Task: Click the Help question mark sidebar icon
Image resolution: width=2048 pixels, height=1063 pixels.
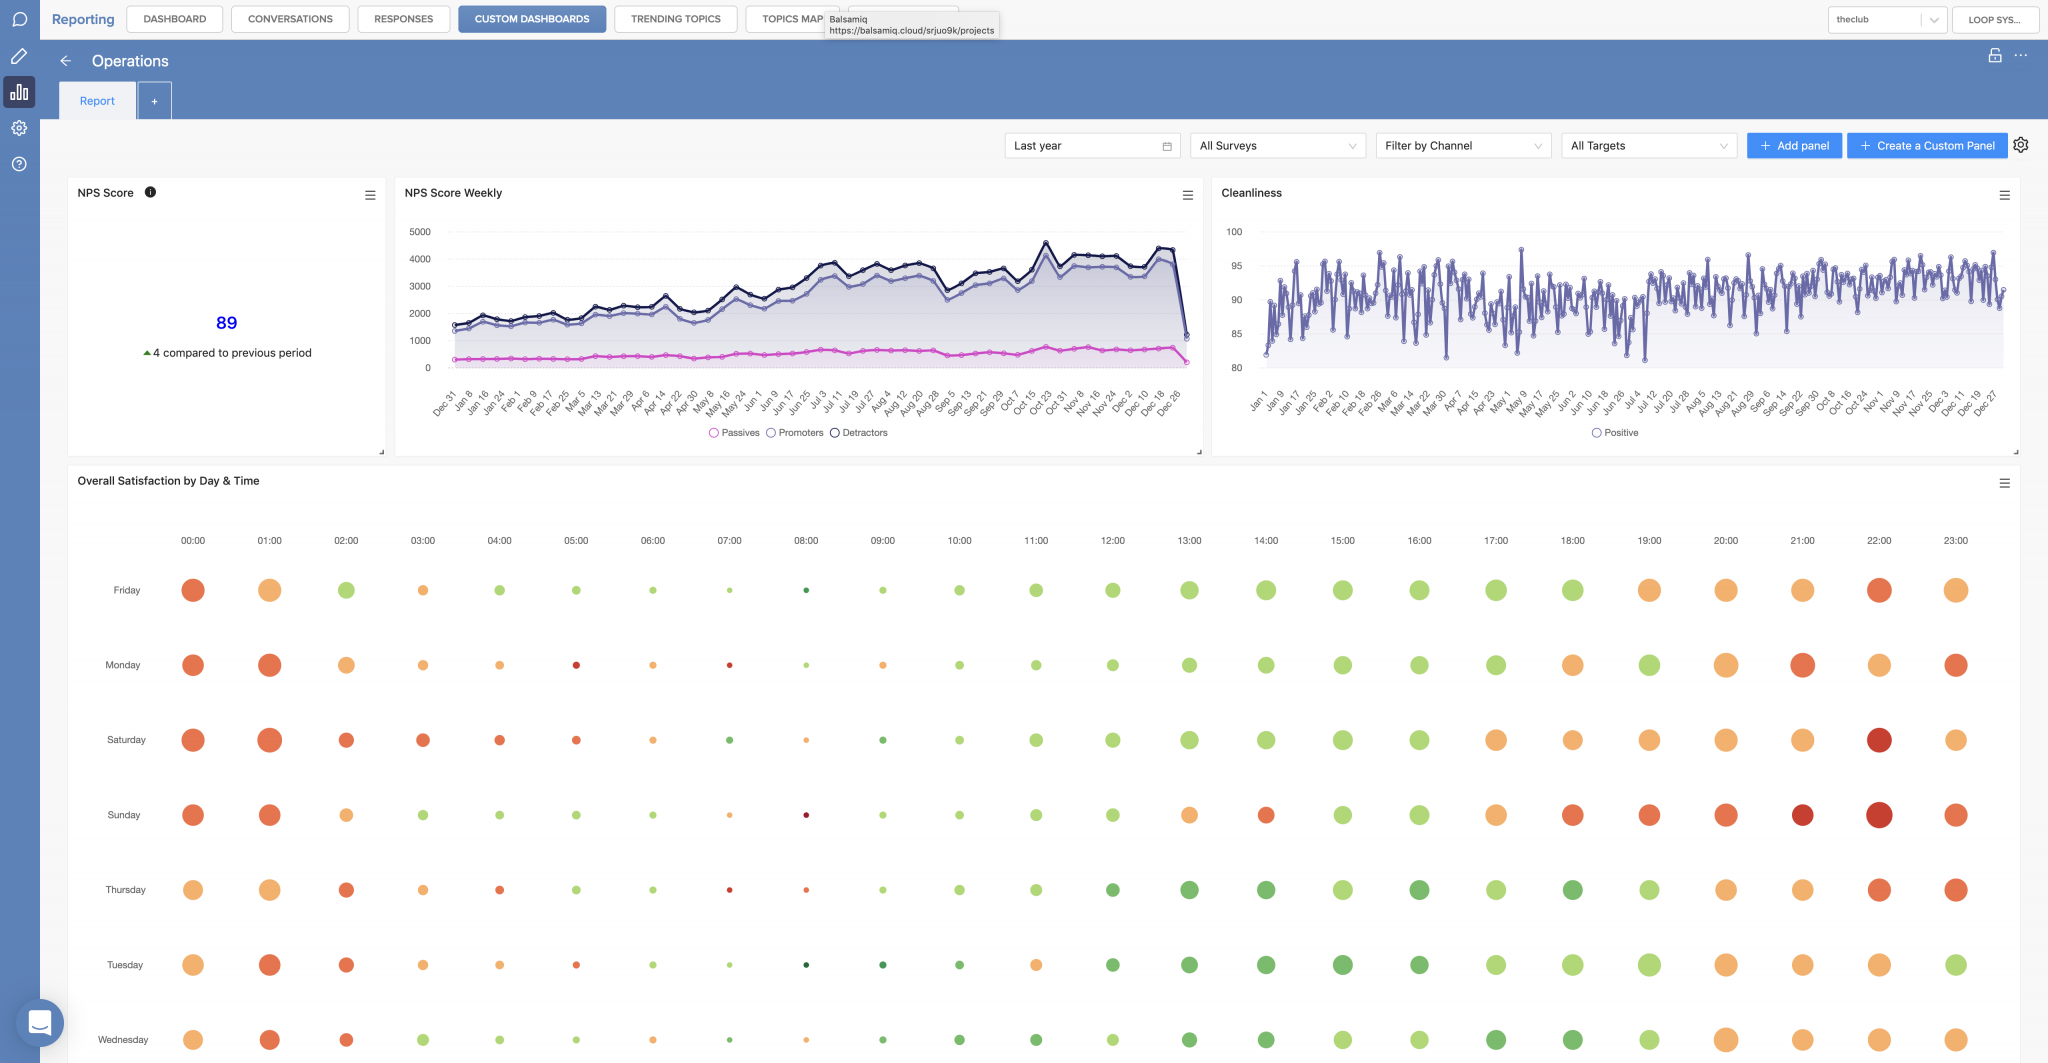Action: pos(19,164)
